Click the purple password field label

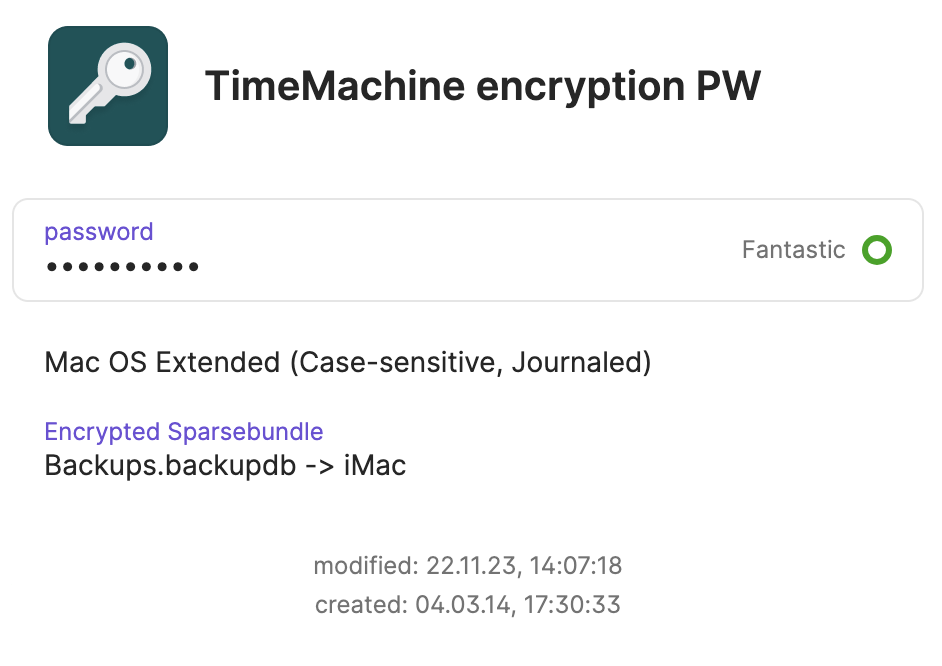pyautogui.click(x=99, y=232)
